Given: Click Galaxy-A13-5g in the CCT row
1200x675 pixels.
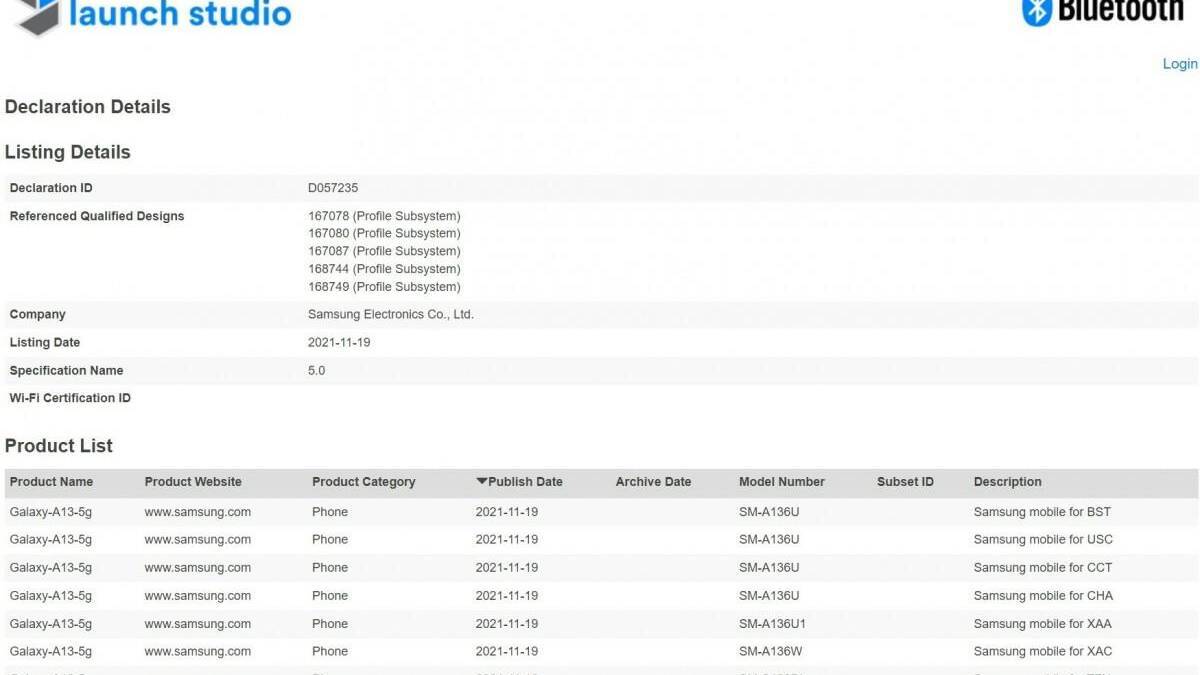Looking at the screenshot, I should (x=51, y=568).
